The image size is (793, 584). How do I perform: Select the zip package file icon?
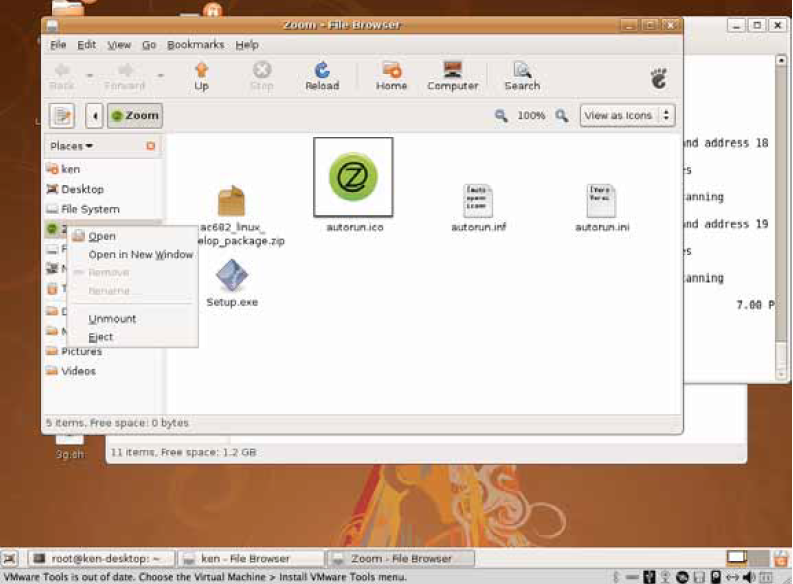pos(232,201)
